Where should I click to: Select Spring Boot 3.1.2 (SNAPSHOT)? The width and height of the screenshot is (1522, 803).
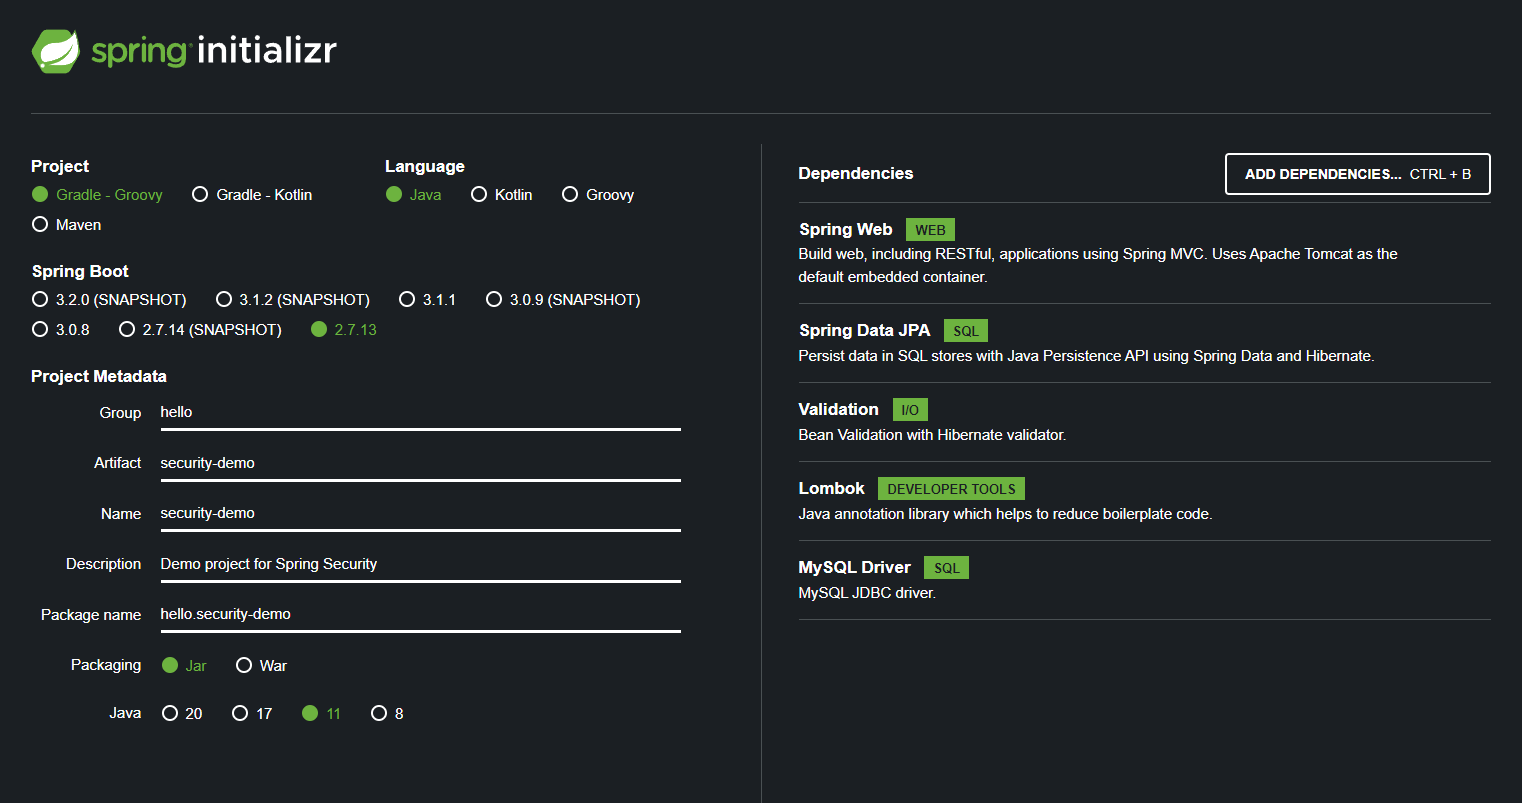pos(292,300)
